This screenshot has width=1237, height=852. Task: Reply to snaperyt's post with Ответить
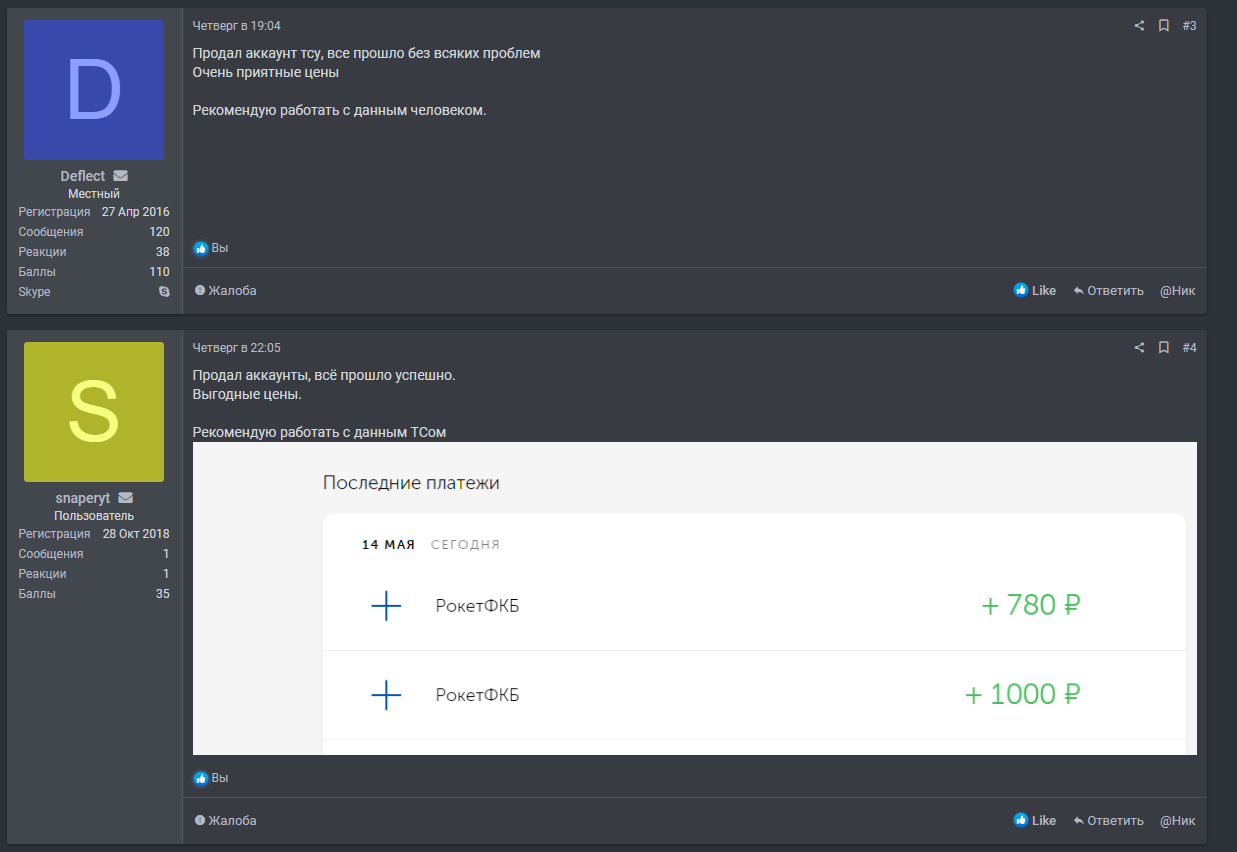click(x=1108, y=821)
